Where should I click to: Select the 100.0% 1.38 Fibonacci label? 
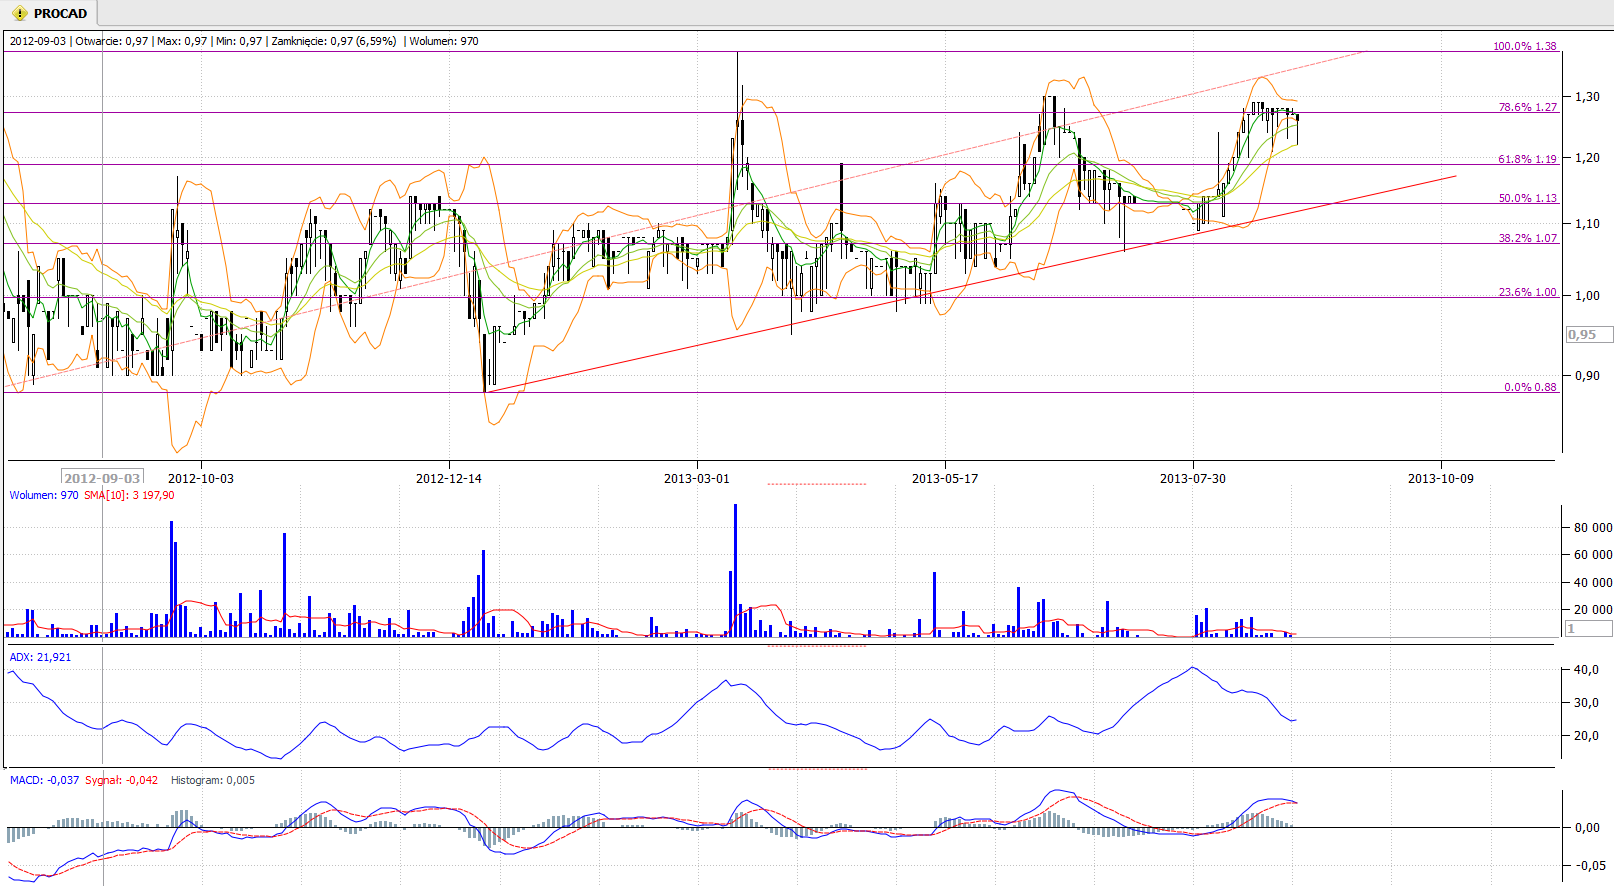[x=1524, y=46]
